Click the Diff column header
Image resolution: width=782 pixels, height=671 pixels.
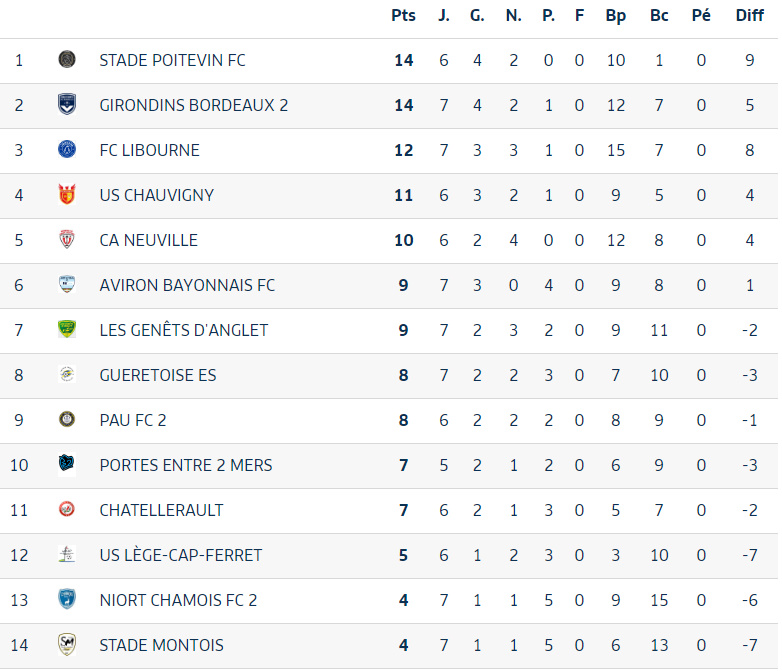pos(749,15)
